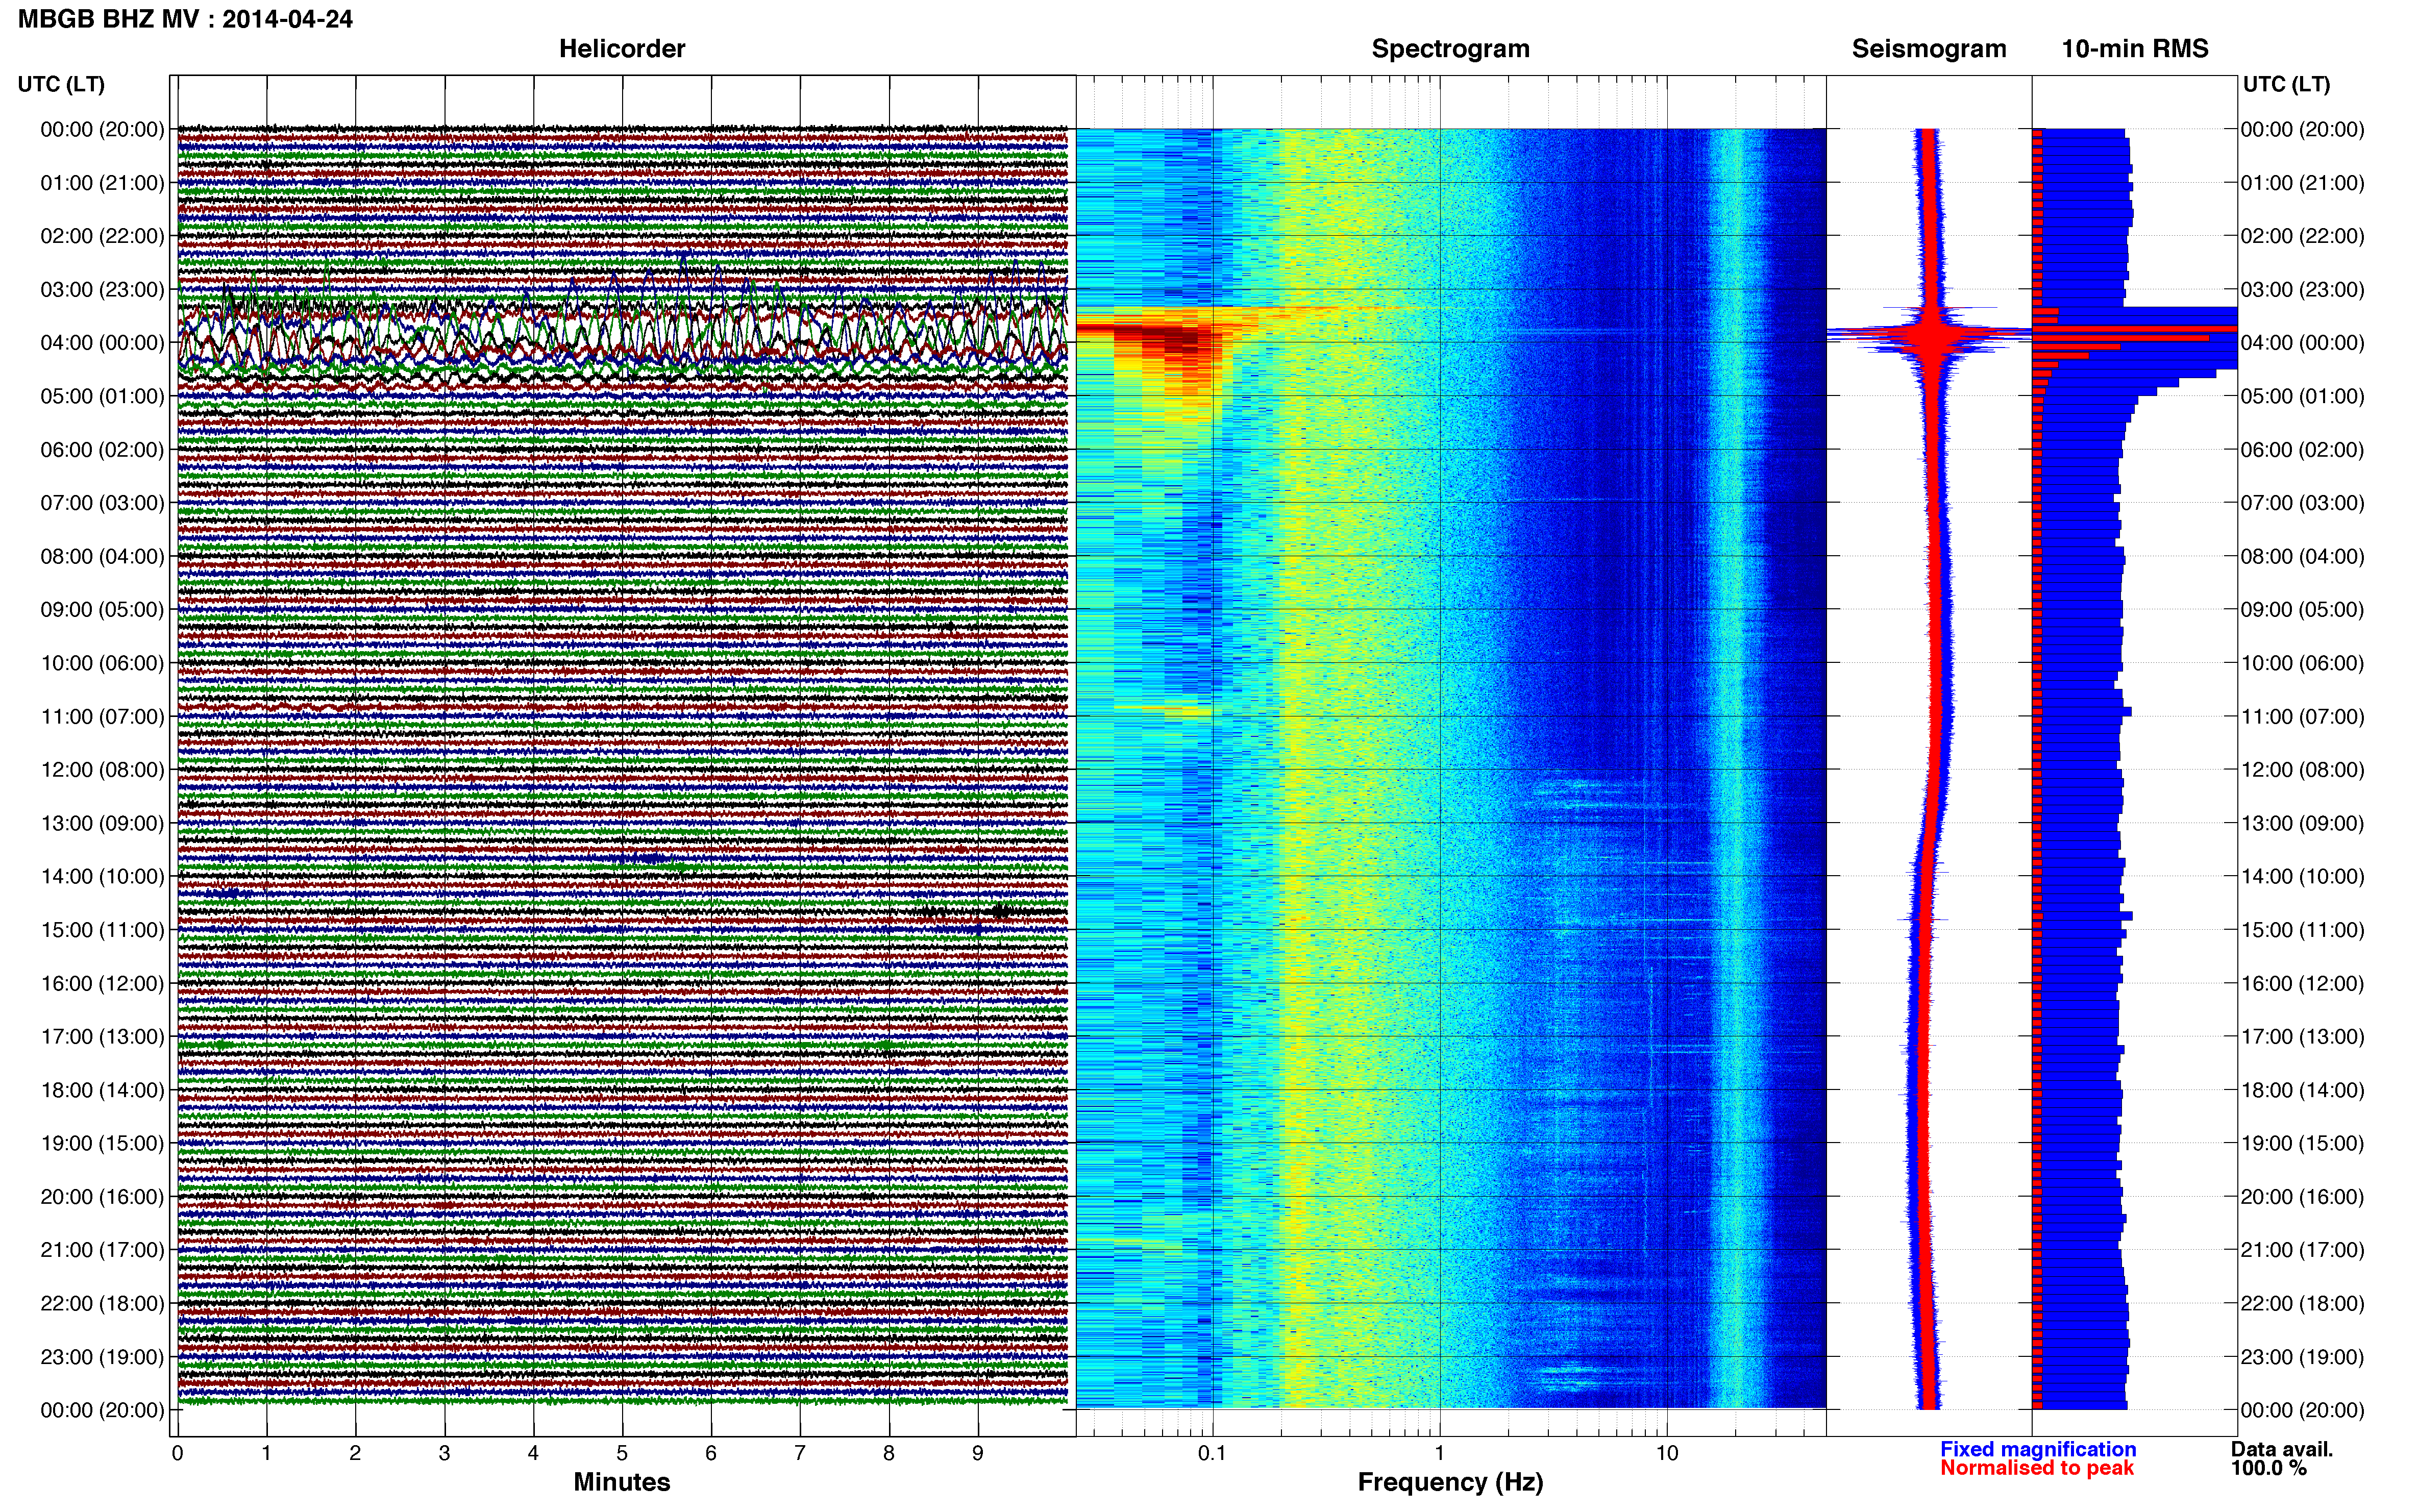Image resolution: width=2419 pixels, height=1512 pixels.
Task: Click the '10-min RMS' panel heading
Action: 2135,49
